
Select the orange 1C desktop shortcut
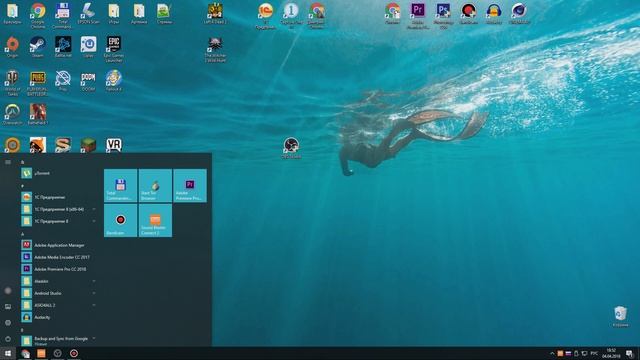click(x=265, y=15)
